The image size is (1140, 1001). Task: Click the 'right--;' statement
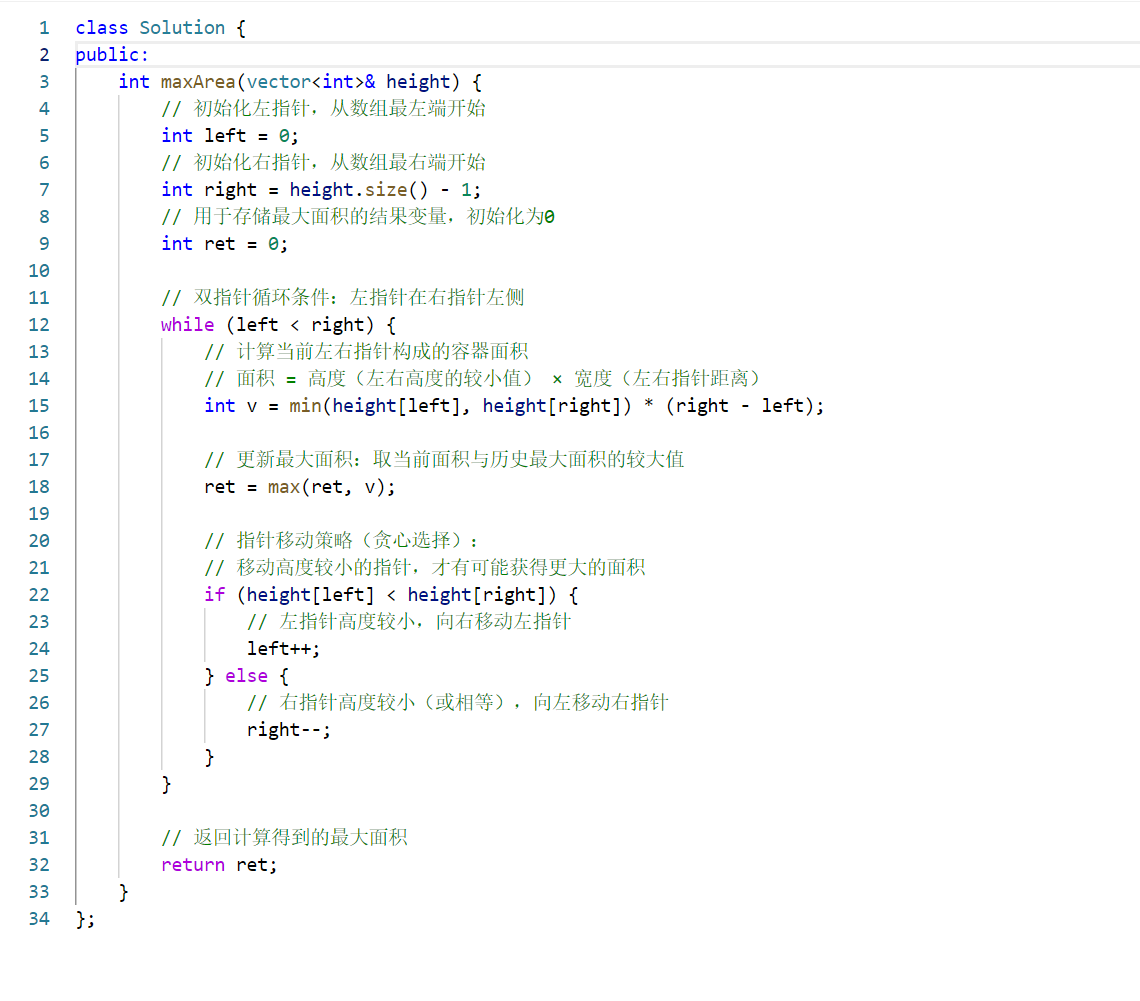pyautogui.click(x=289, y=730)
